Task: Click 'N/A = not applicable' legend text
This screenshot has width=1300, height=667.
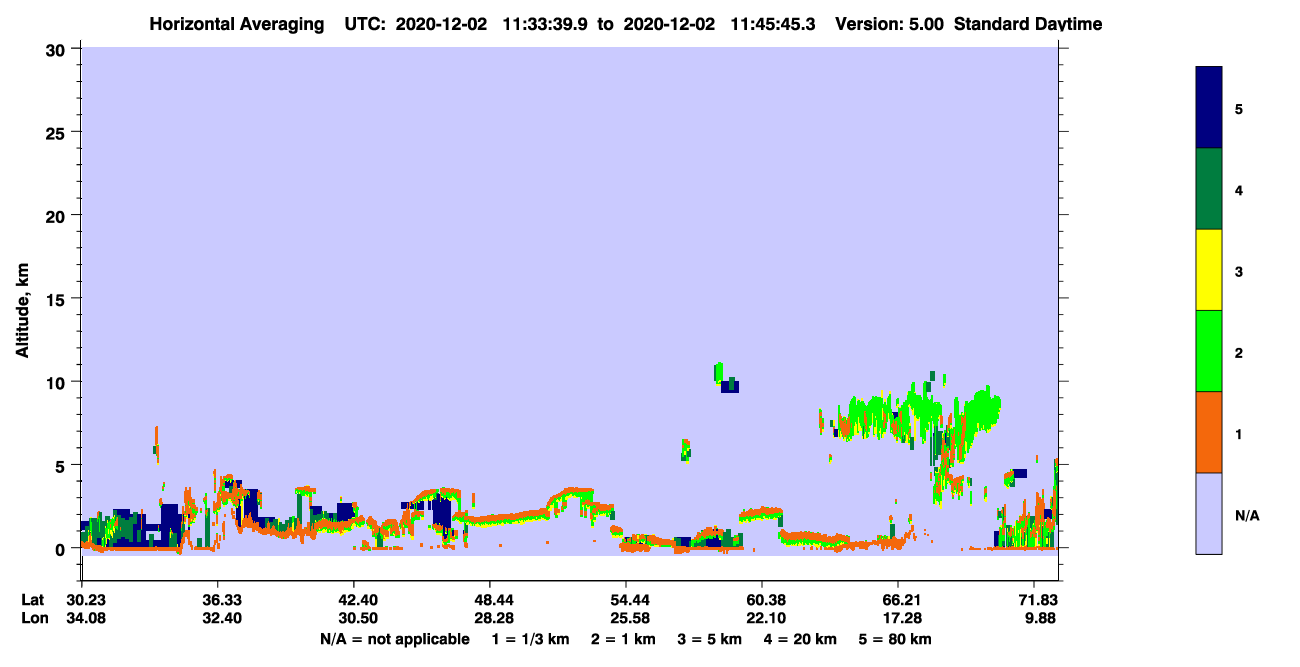Action: point(395,639)
